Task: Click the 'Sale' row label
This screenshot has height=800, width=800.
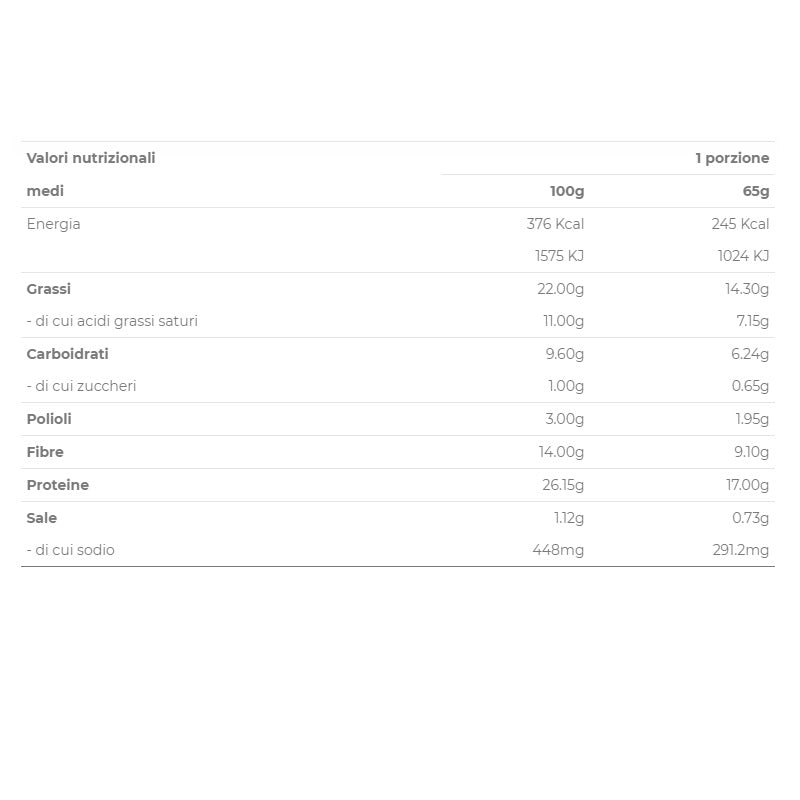Action: (42, 518)
